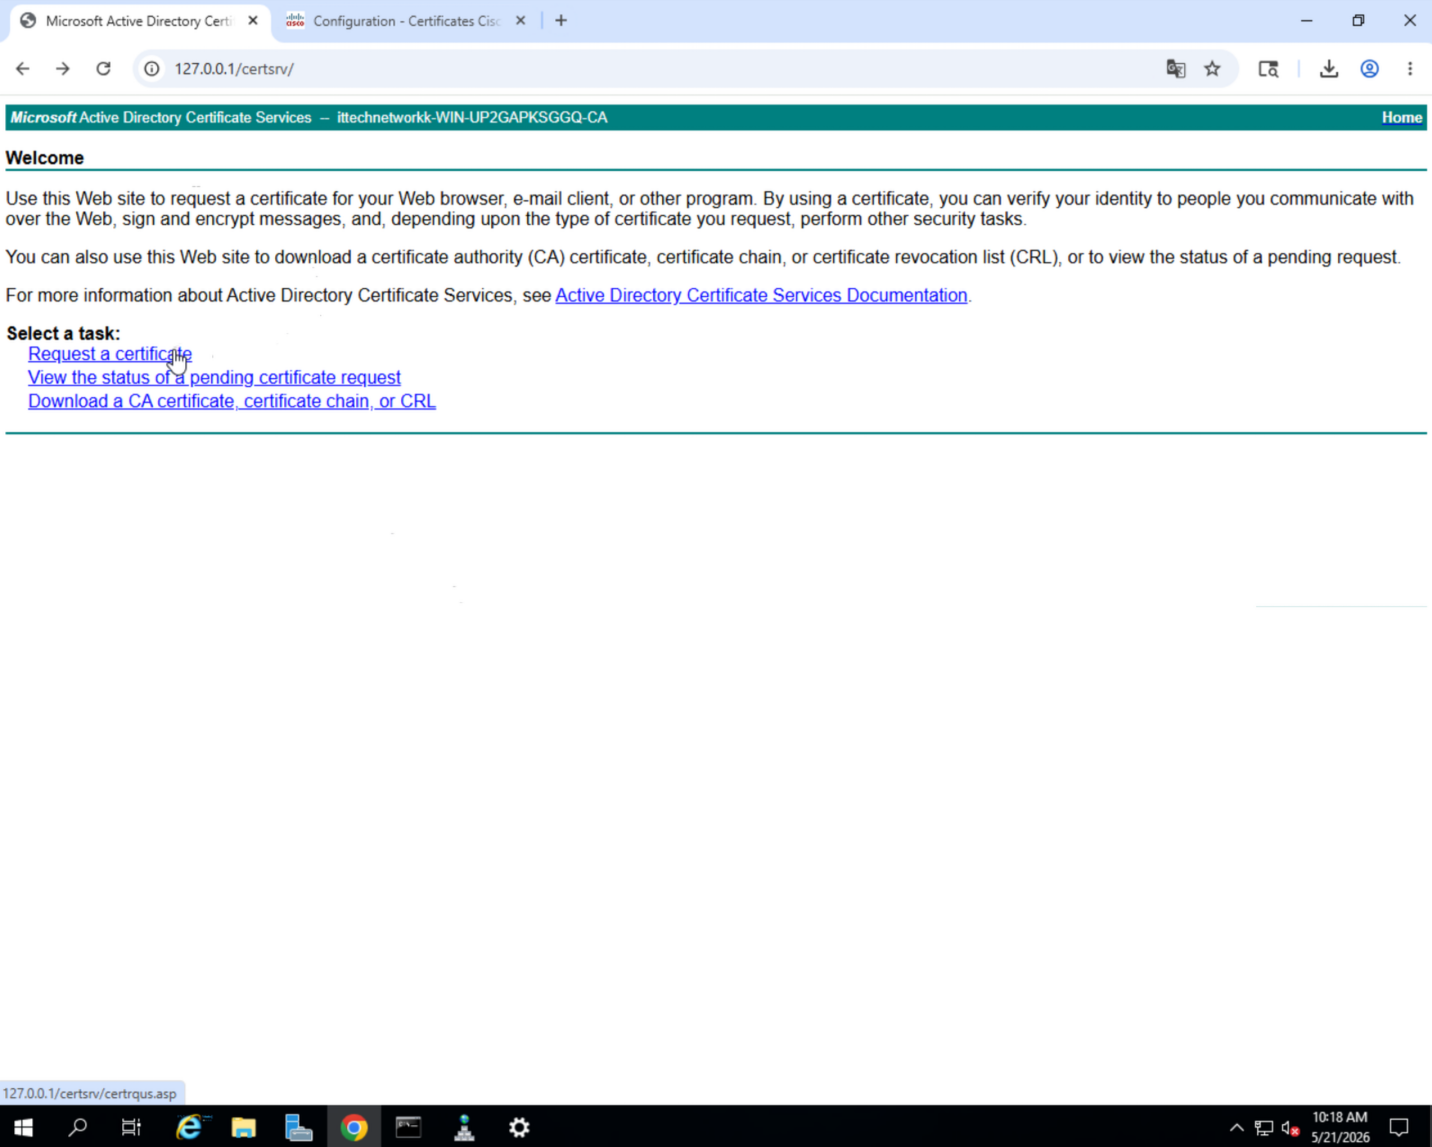Screen dimensions: 1432x1147
Task: Switch to the Configuration - Certificates Cisco tab
Action: (x=405, y=21)
